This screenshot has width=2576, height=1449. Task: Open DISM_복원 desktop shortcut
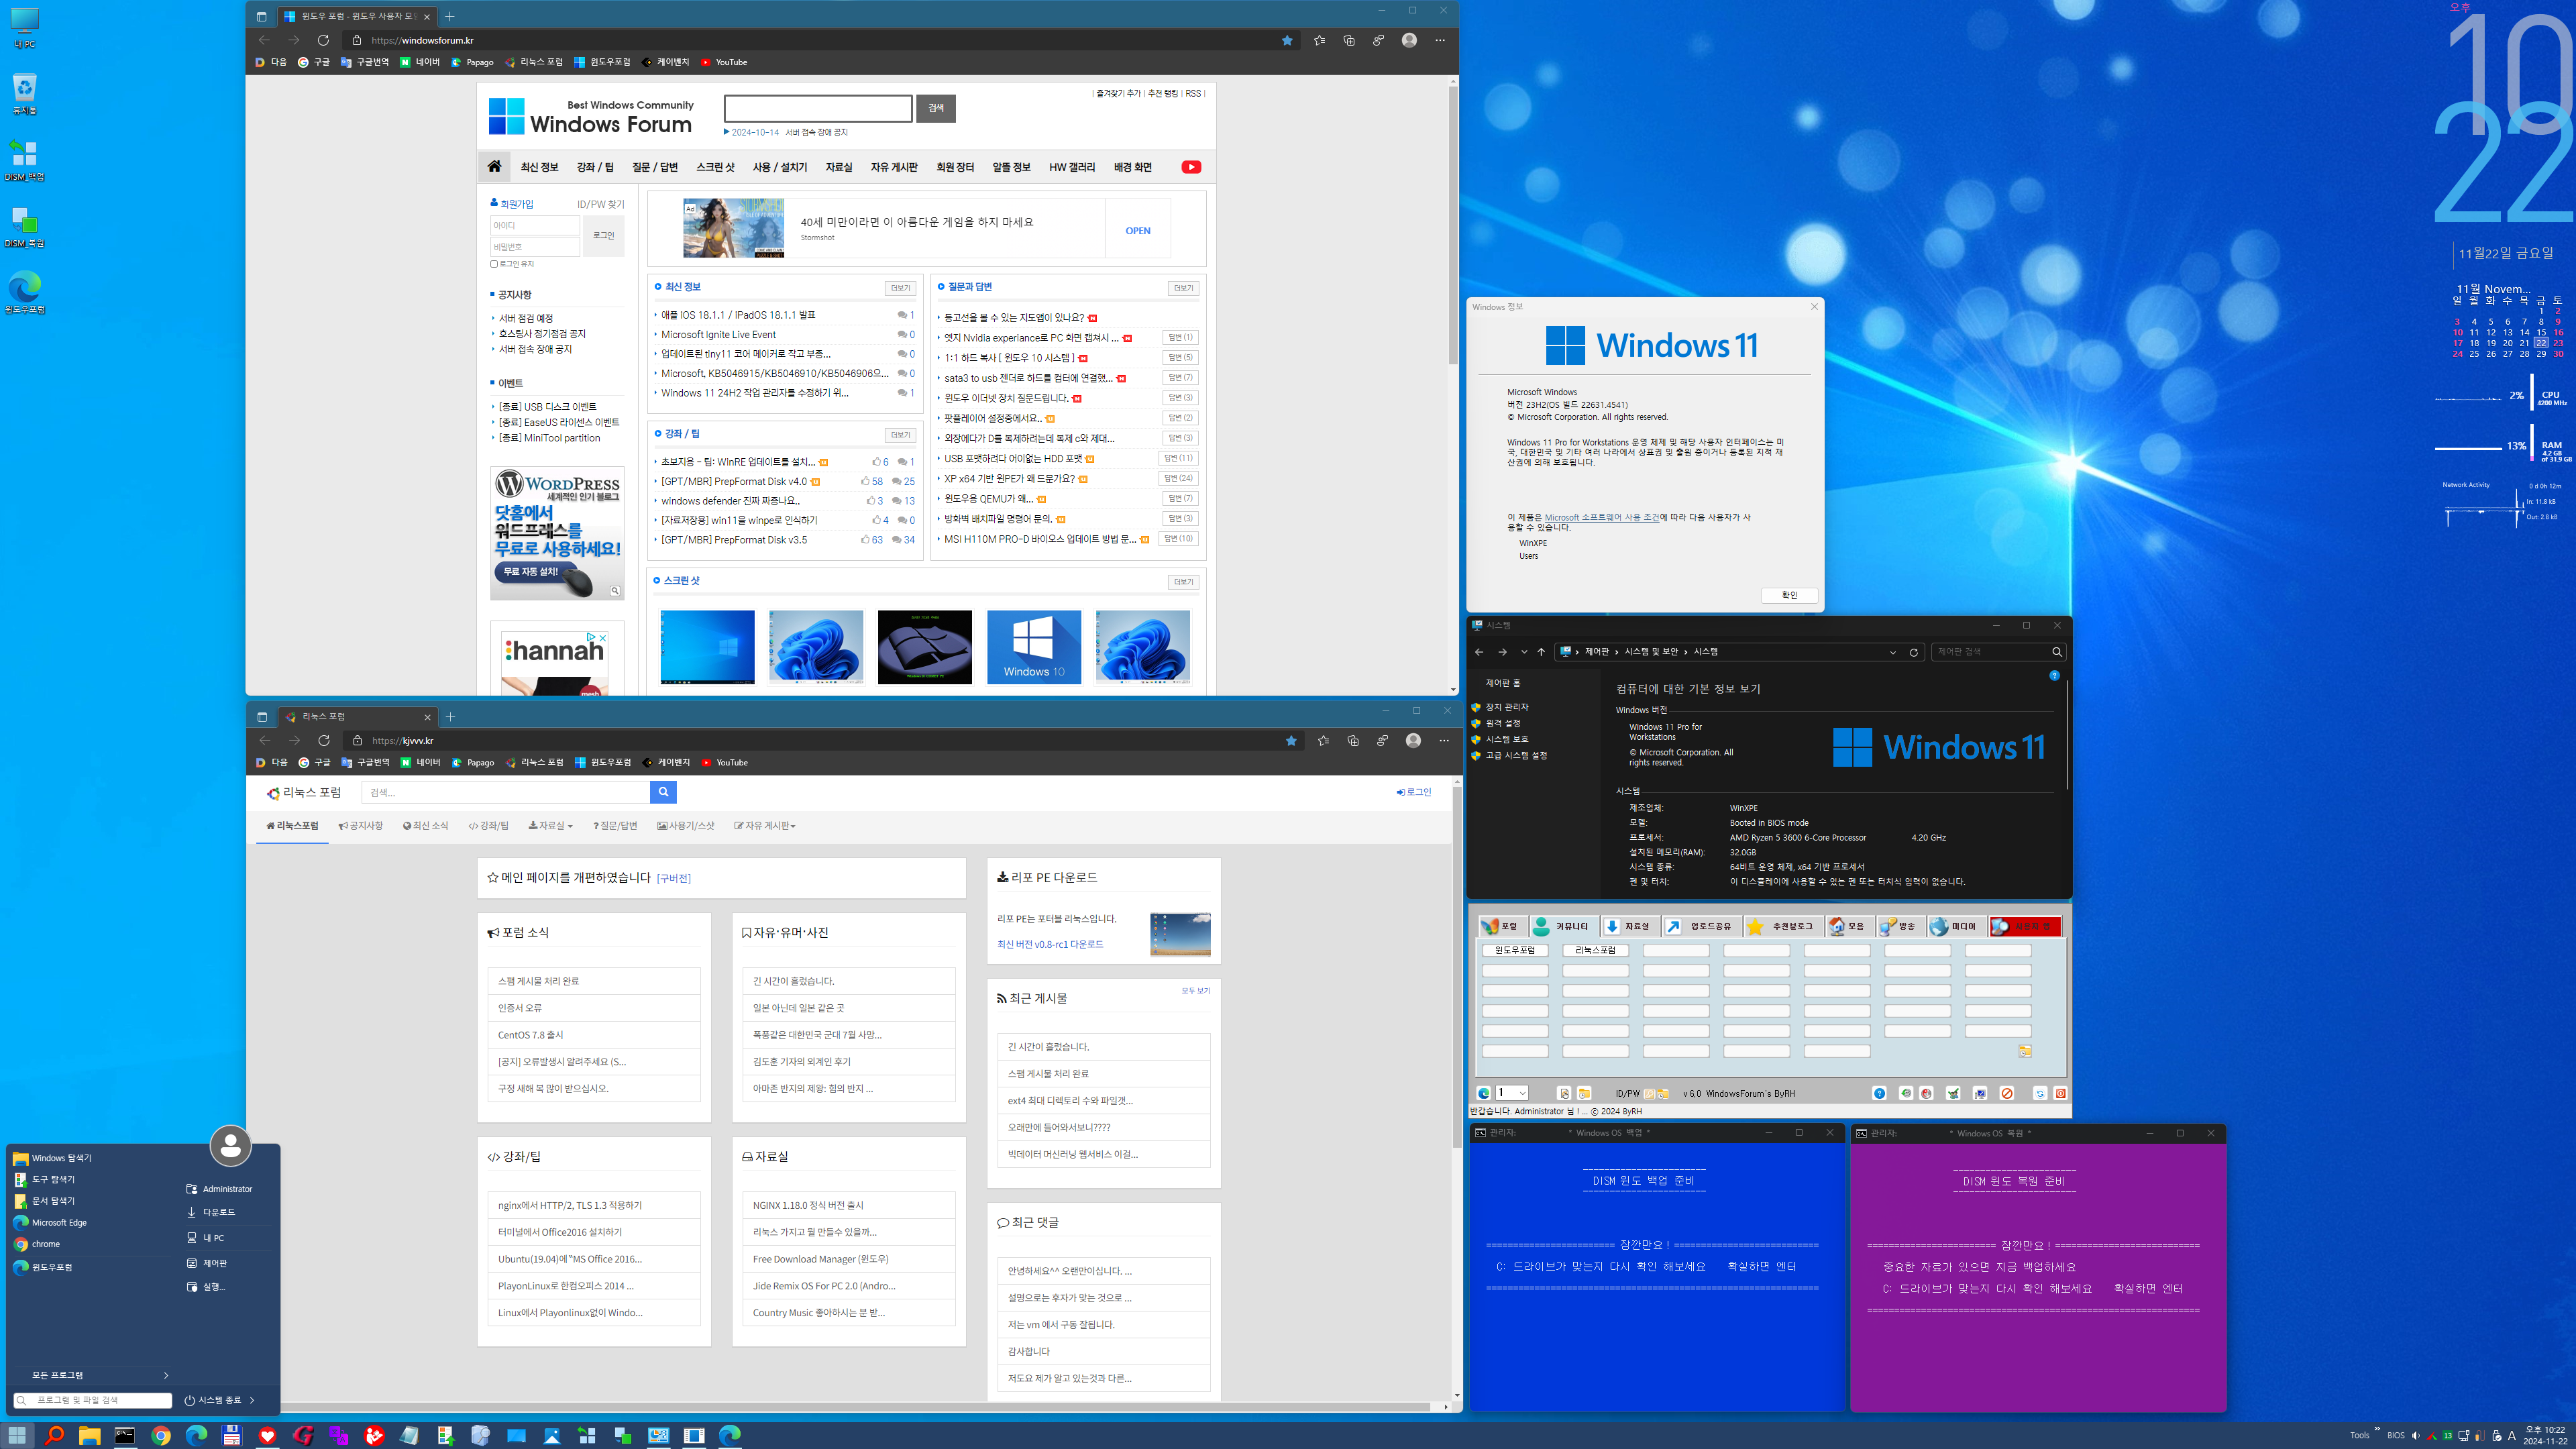[24, 227]
